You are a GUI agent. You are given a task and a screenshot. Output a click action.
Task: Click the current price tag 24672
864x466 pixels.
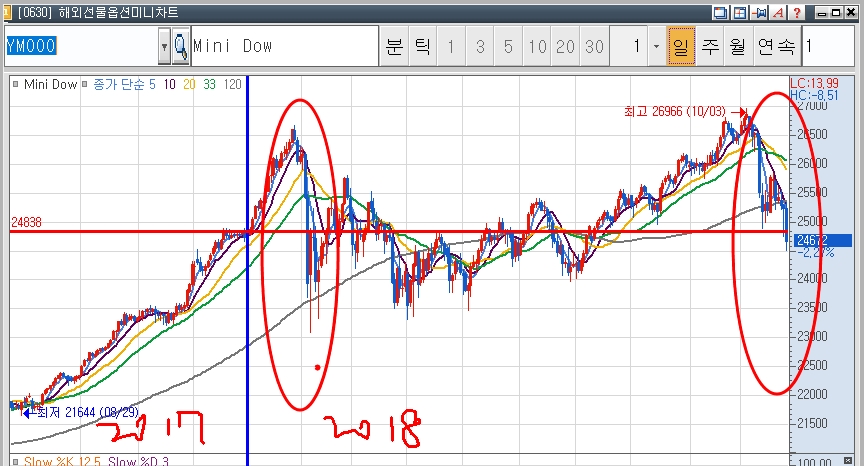tap(823, 240)
